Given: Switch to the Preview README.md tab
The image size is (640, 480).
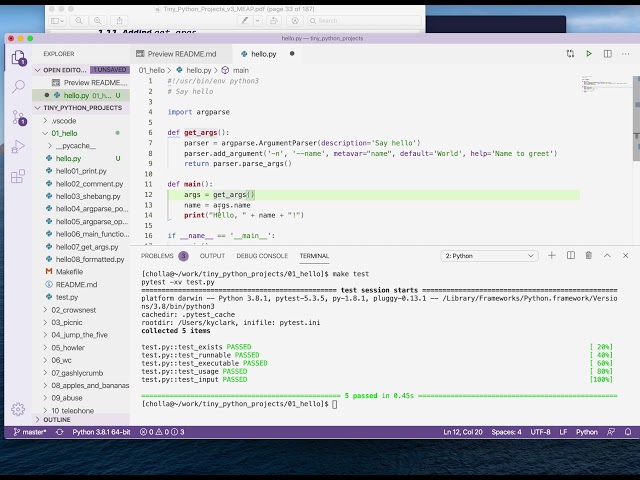Looking at the screenshot, I should click(181, 54).
